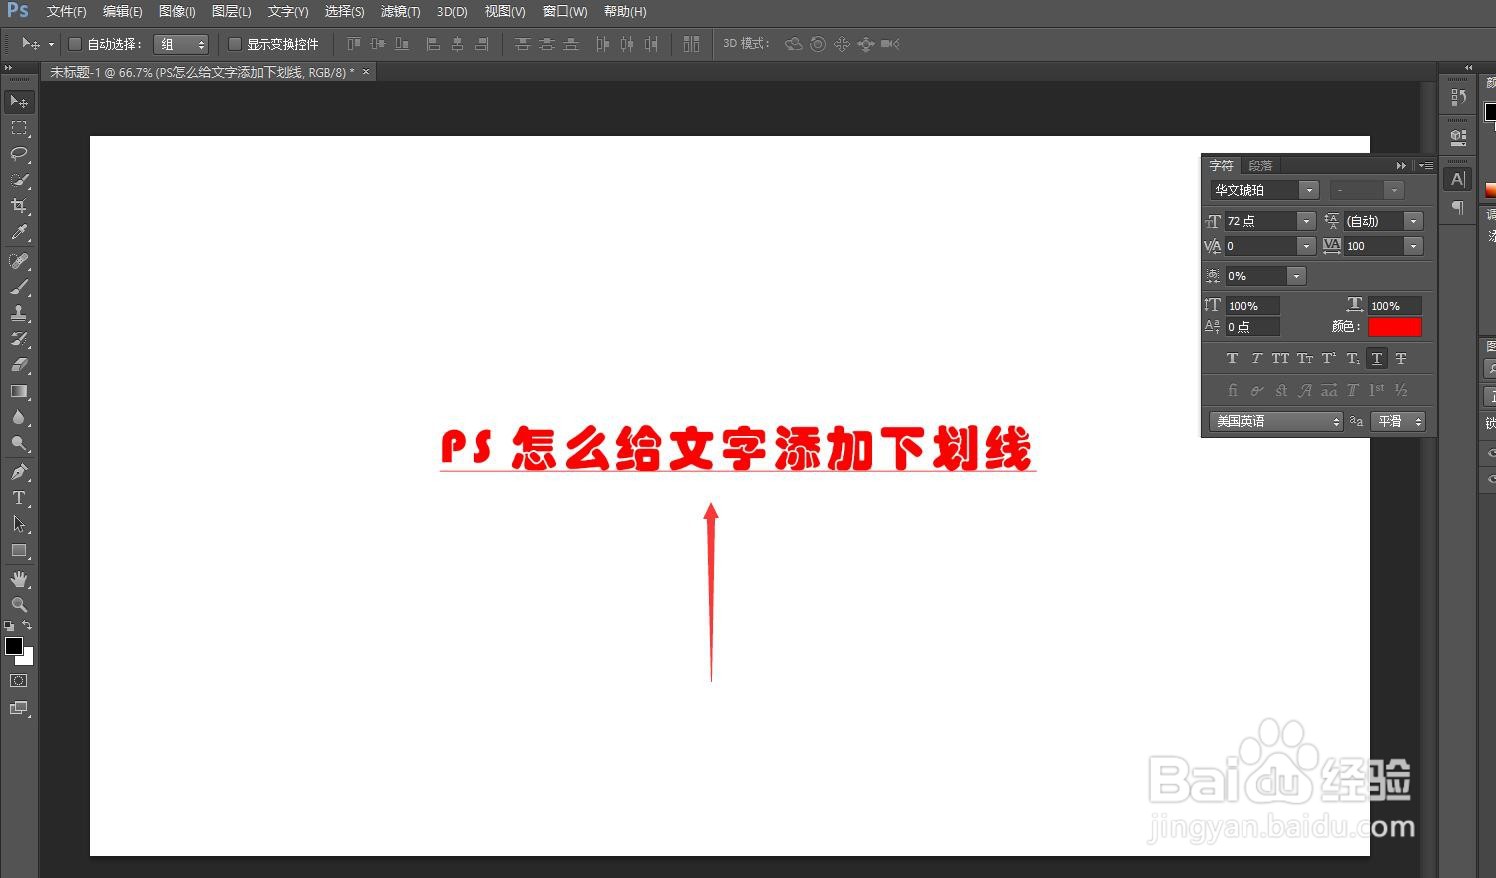Select the Brush tool
The width and height of the screenshot is (1496, 878).
(18, 287)
